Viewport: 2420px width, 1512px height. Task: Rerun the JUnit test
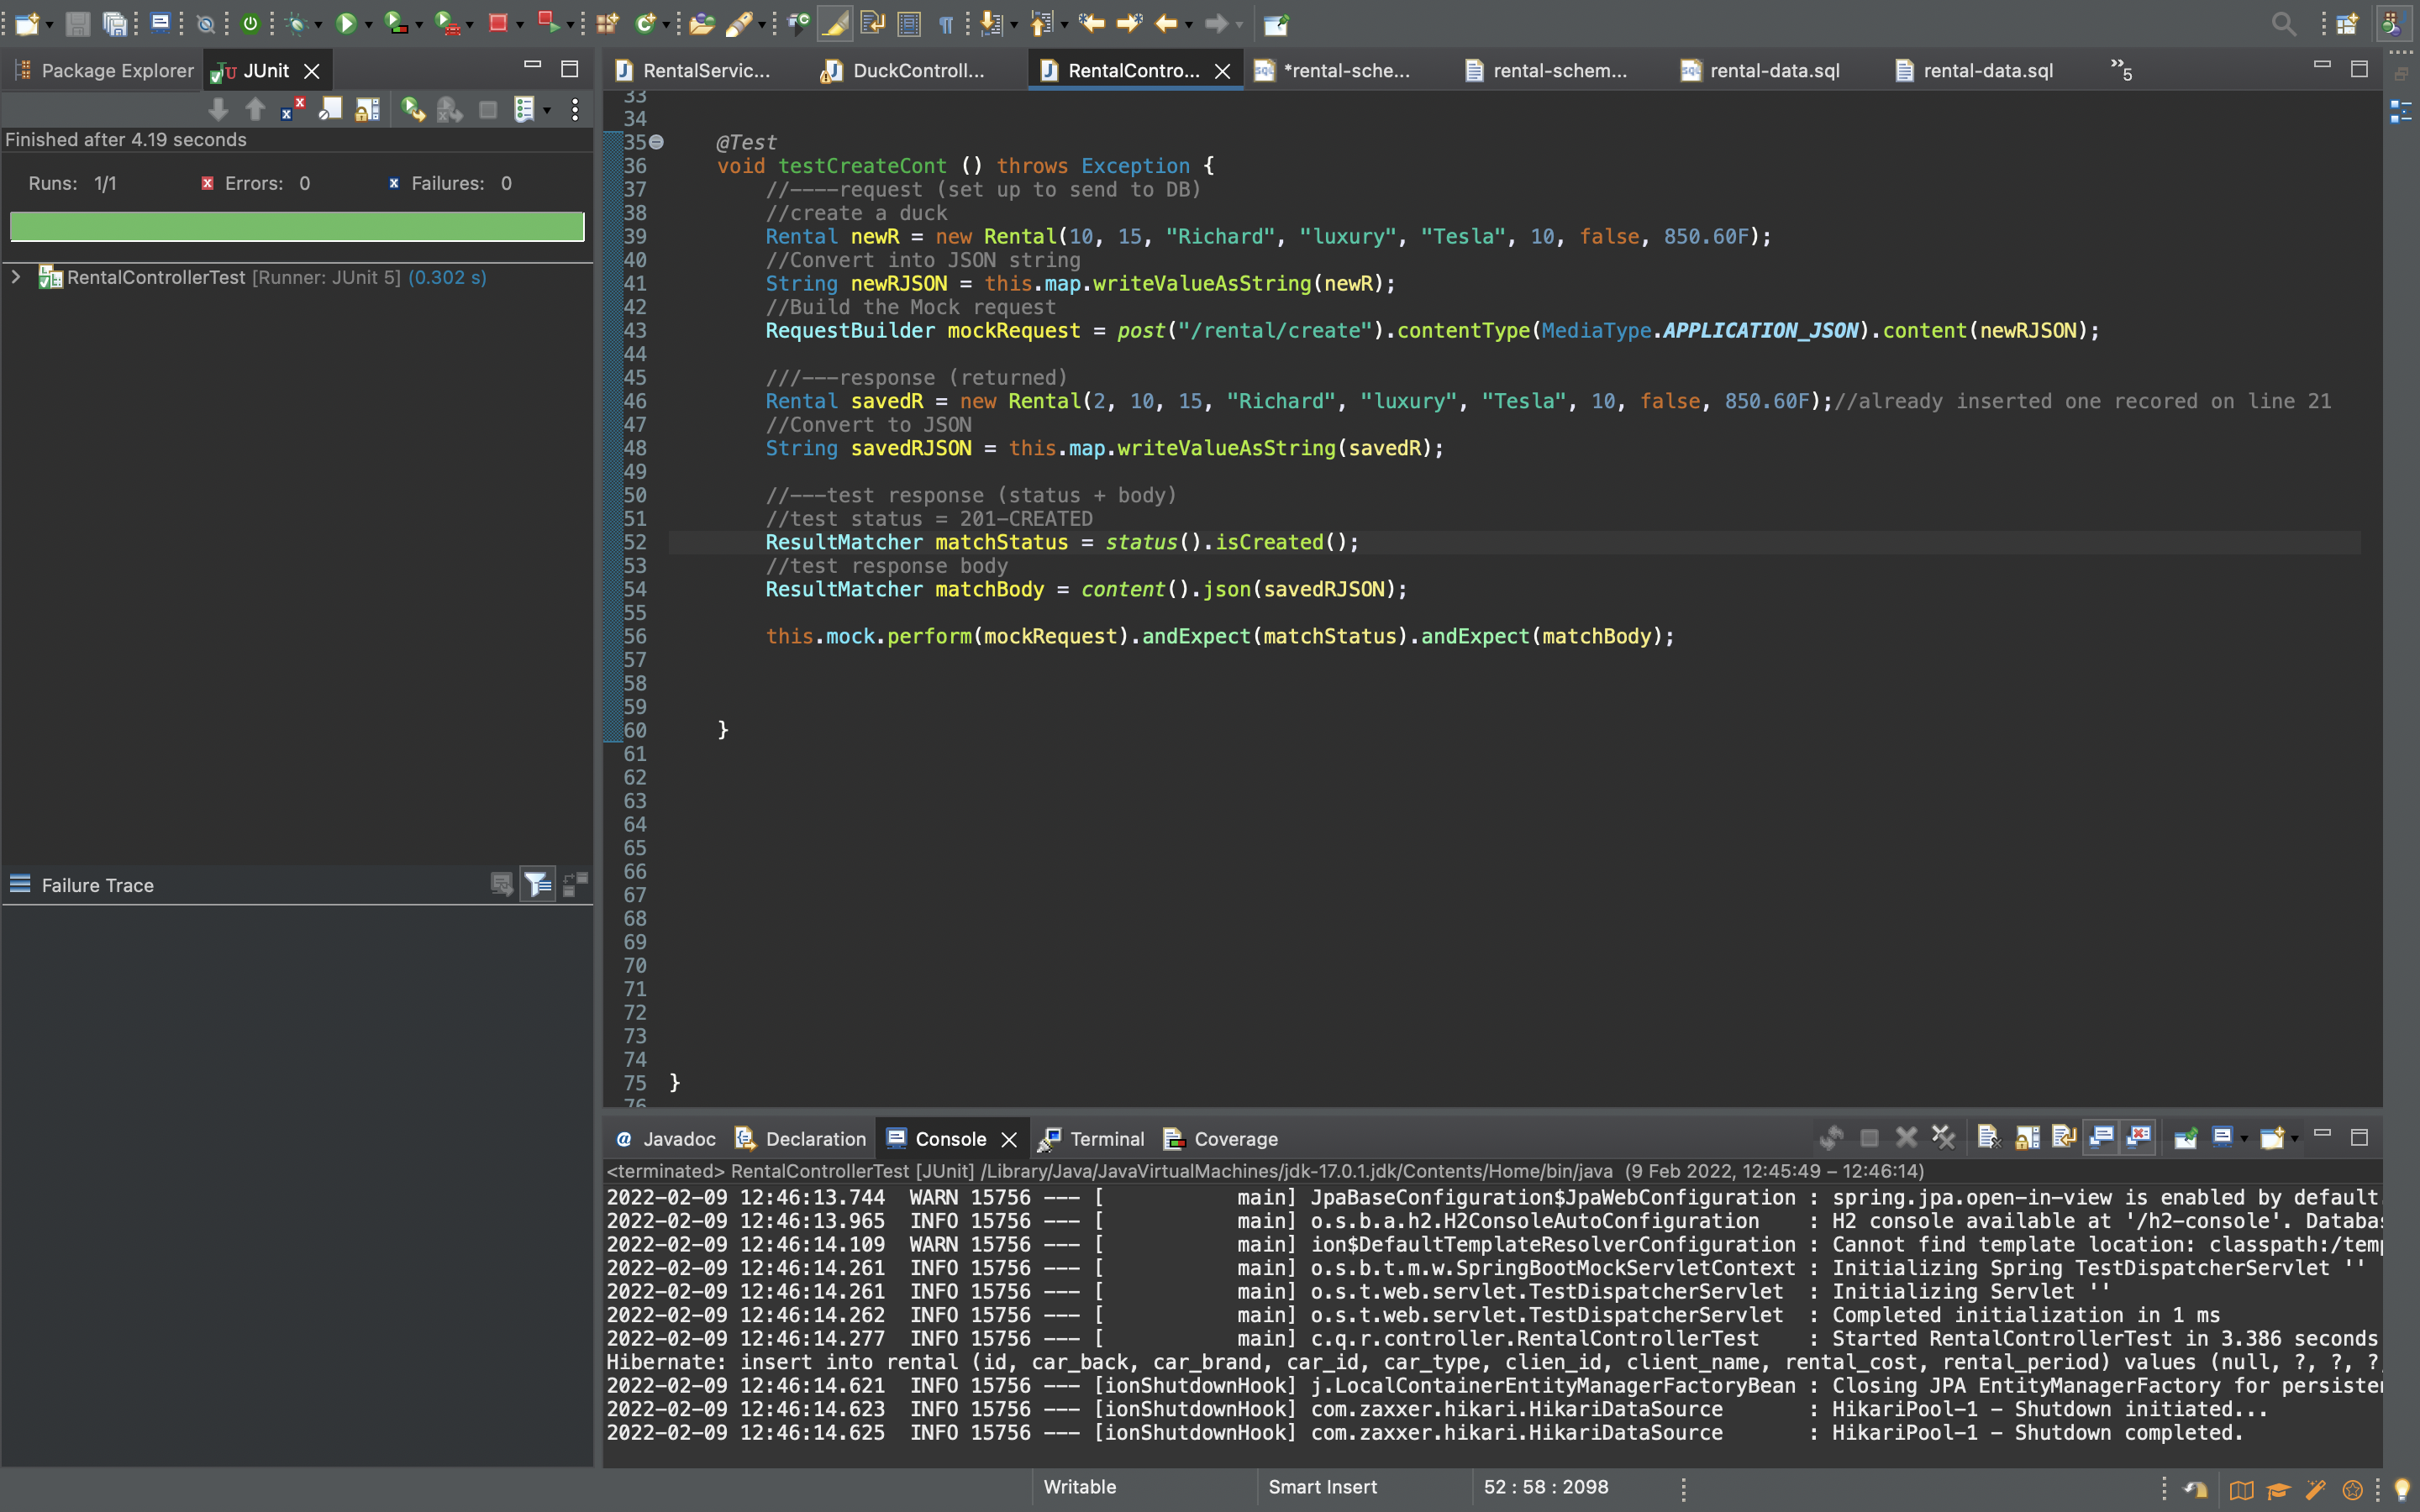pyautogui.click(x=412, y=109)
